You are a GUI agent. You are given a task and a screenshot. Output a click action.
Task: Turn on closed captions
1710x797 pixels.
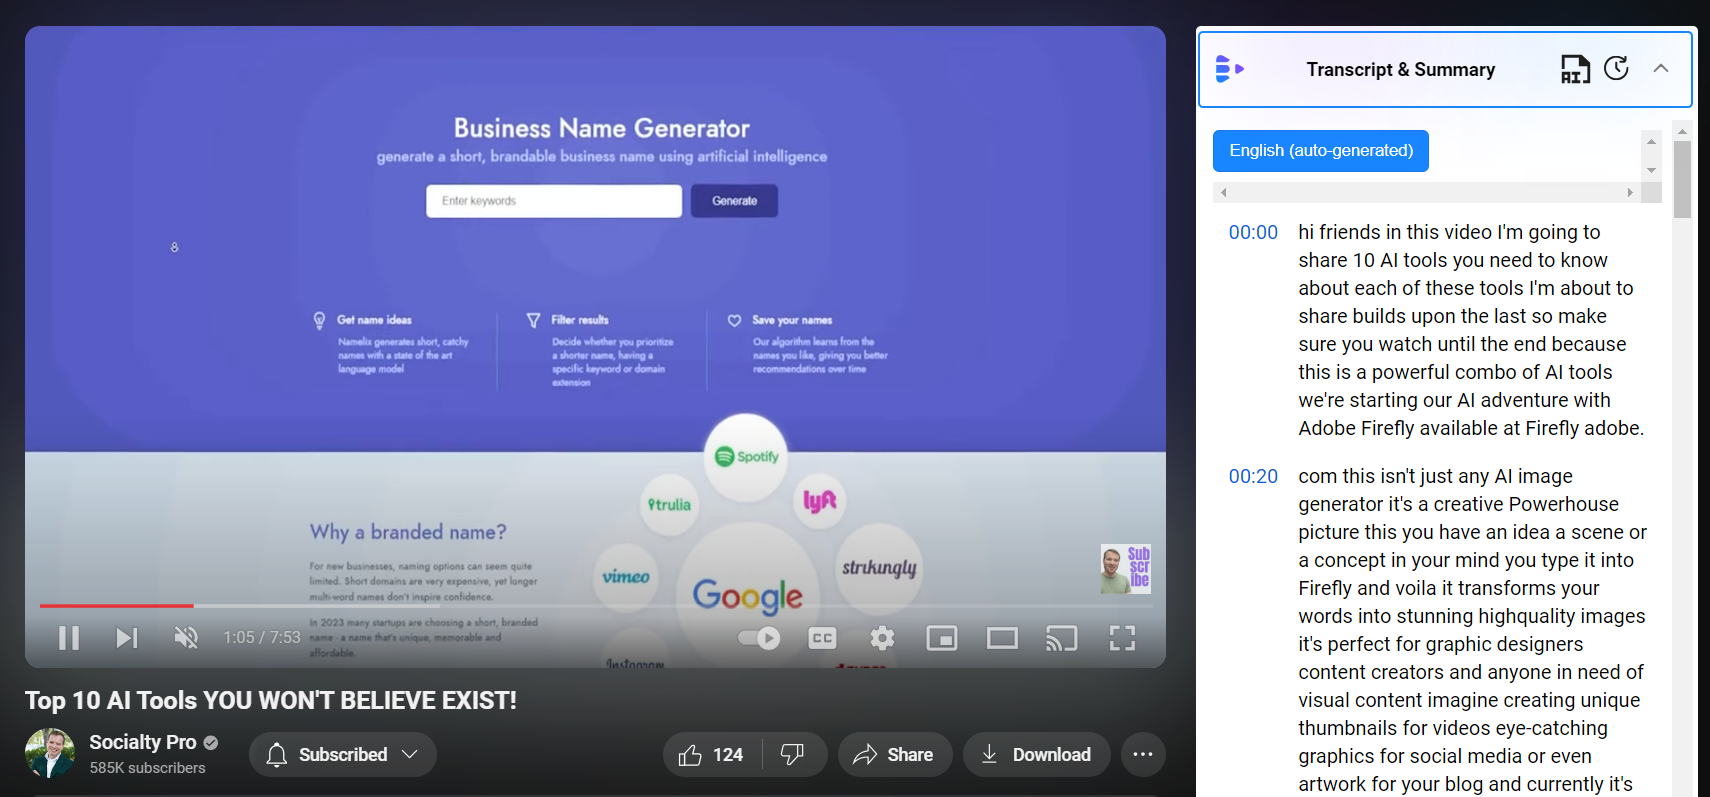click(822, 638)
